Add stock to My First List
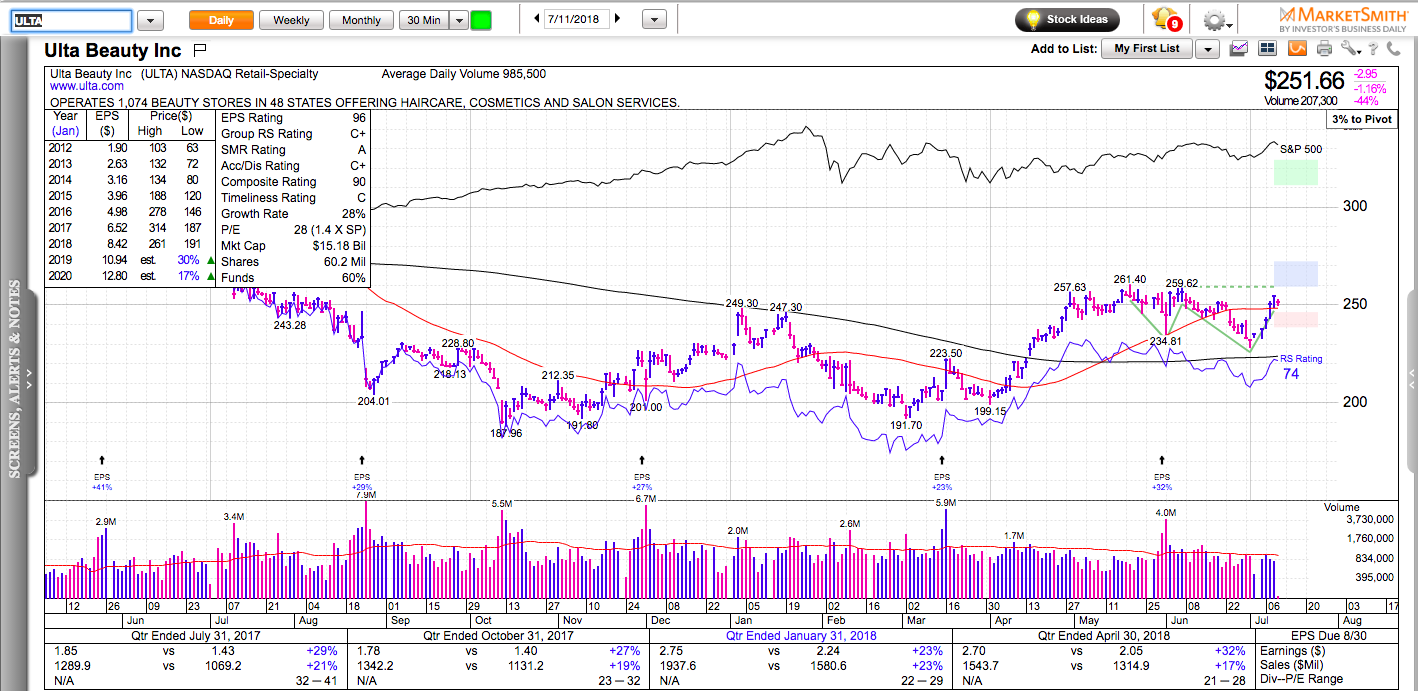Image resolution: width=1418 pixels, height=691 pixels. [1147, 49]
